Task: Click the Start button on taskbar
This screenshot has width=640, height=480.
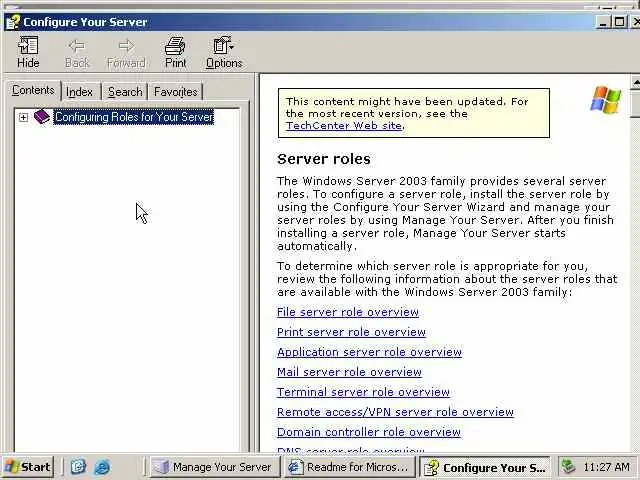Action: click(x=28, y=467)
